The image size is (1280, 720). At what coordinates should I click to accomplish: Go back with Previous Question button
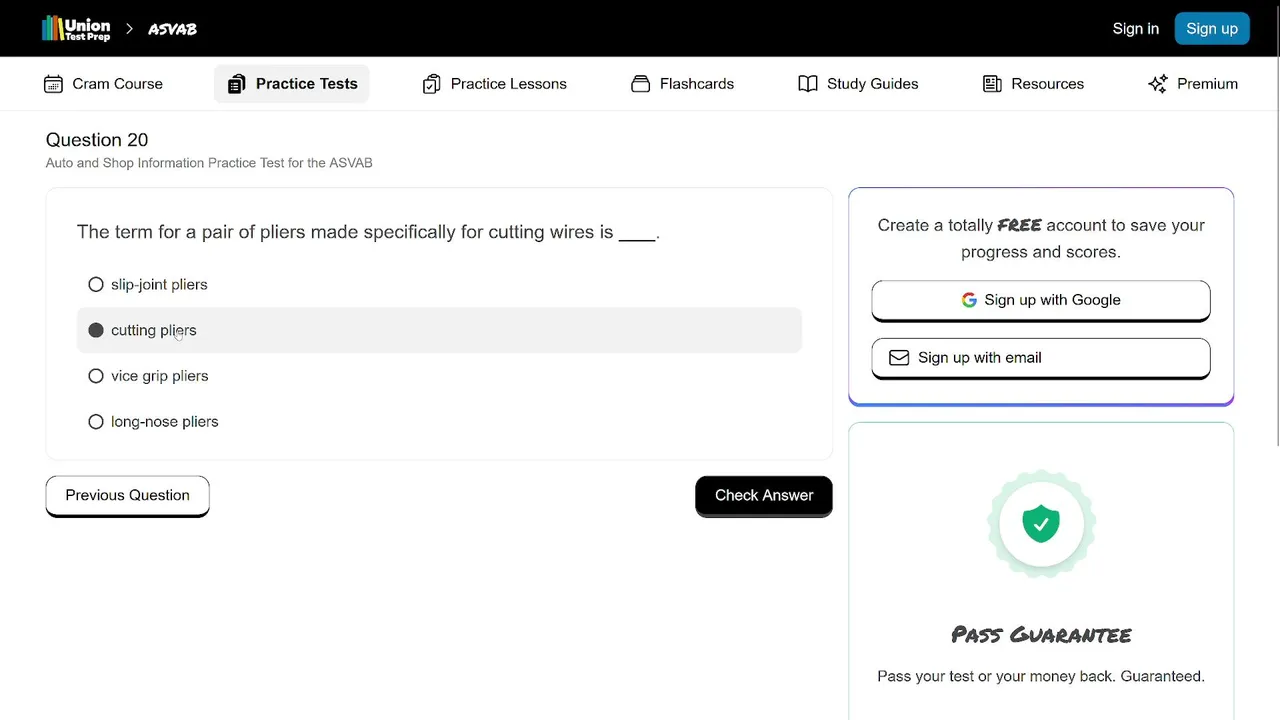click(127, 496)
